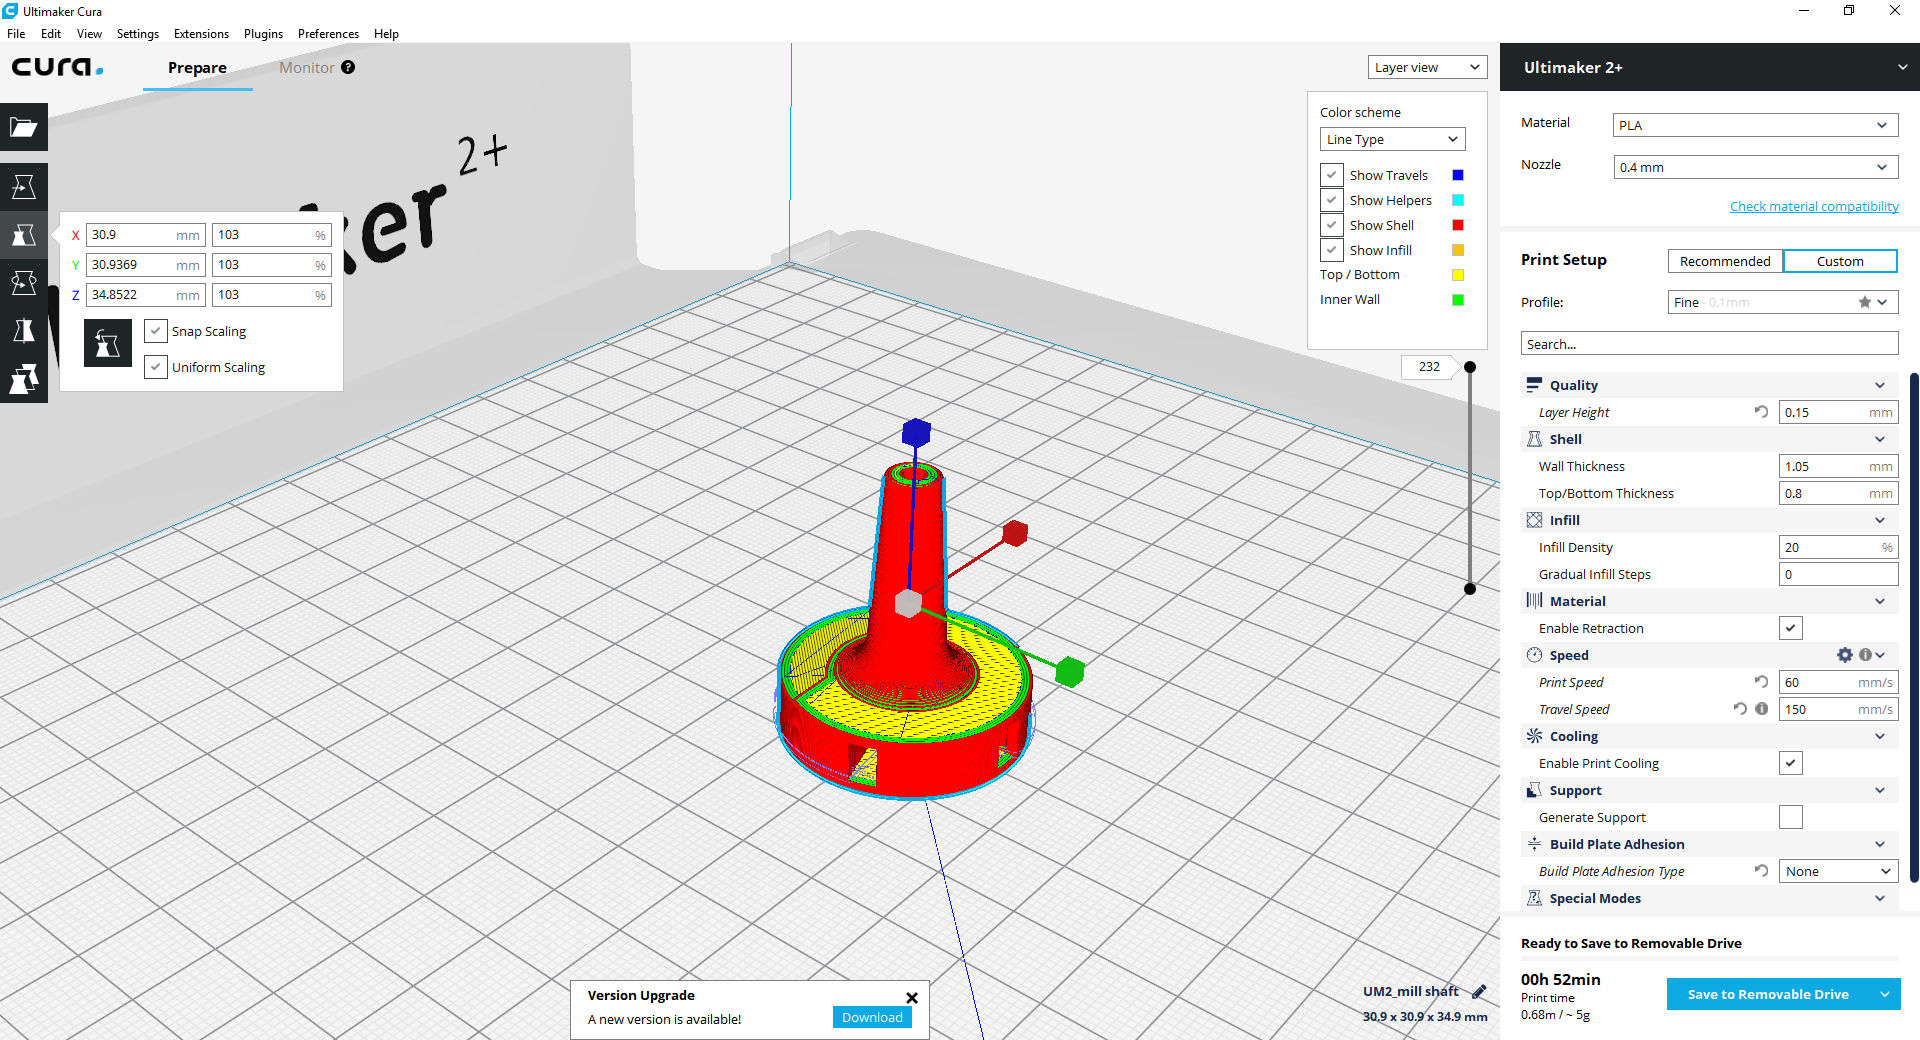Open the Extensions menu
1920x1040 pixels.
pos(201,33)
